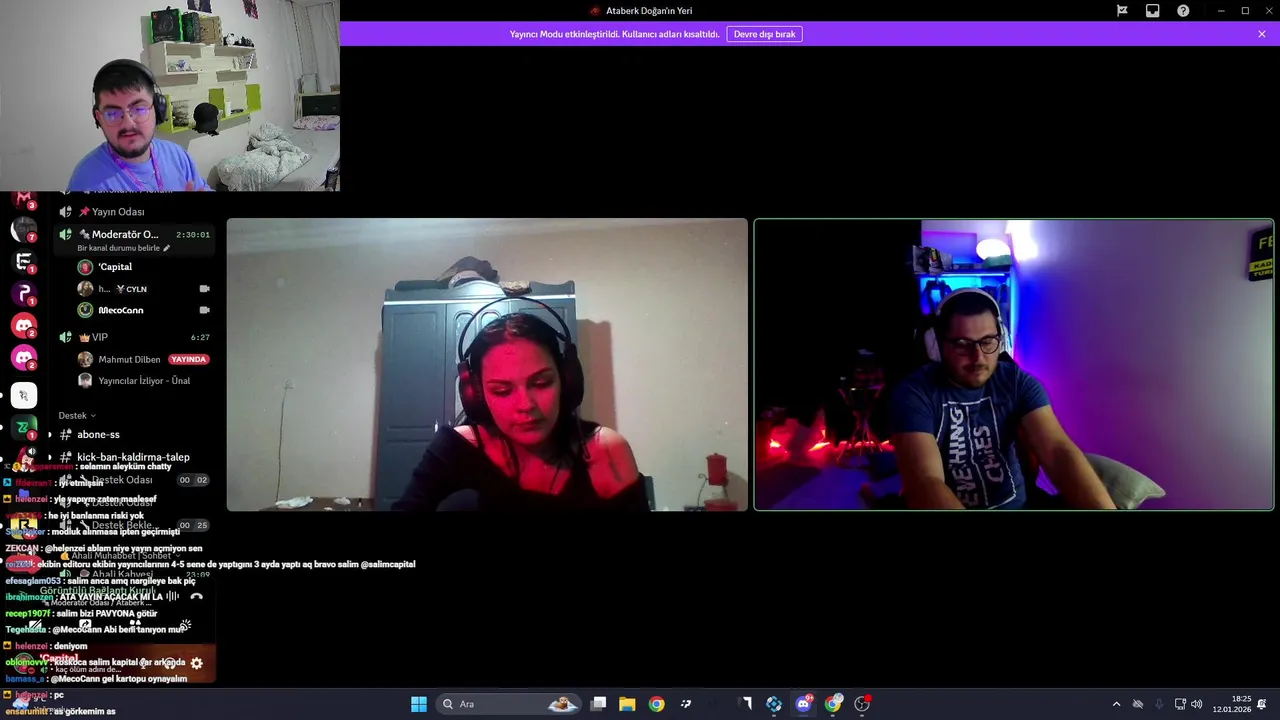Open user settings gear icon

click(196, 663)
